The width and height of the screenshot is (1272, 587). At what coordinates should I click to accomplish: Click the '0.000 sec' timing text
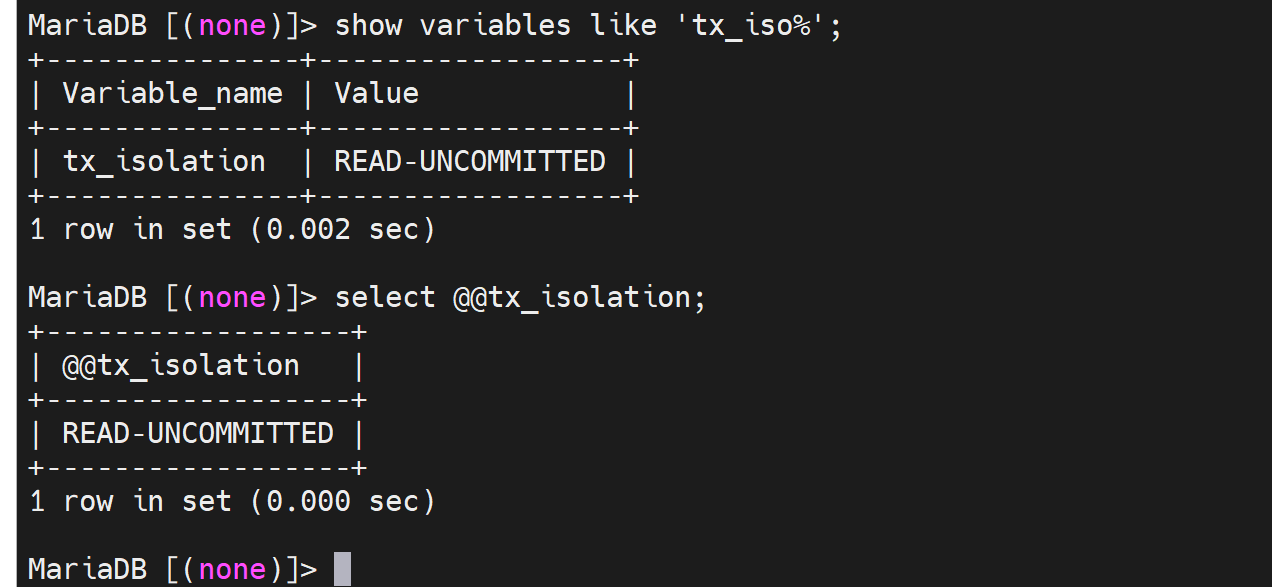tap(342, 501)
